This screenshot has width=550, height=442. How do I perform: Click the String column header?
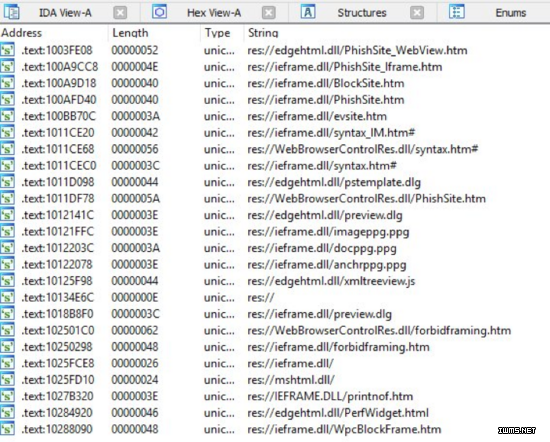coord(263,33)
